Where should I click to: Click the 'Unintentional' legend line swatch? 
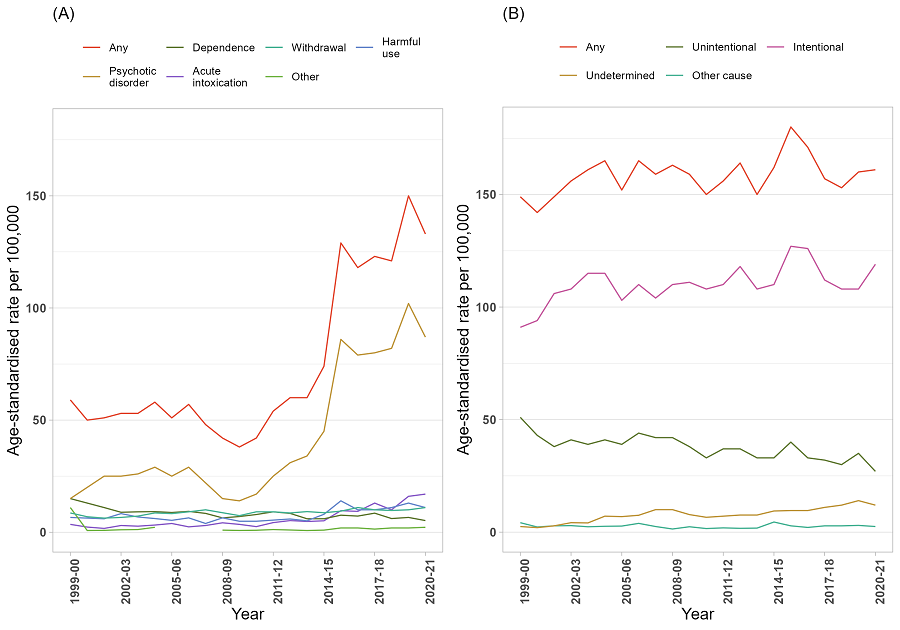674,47
